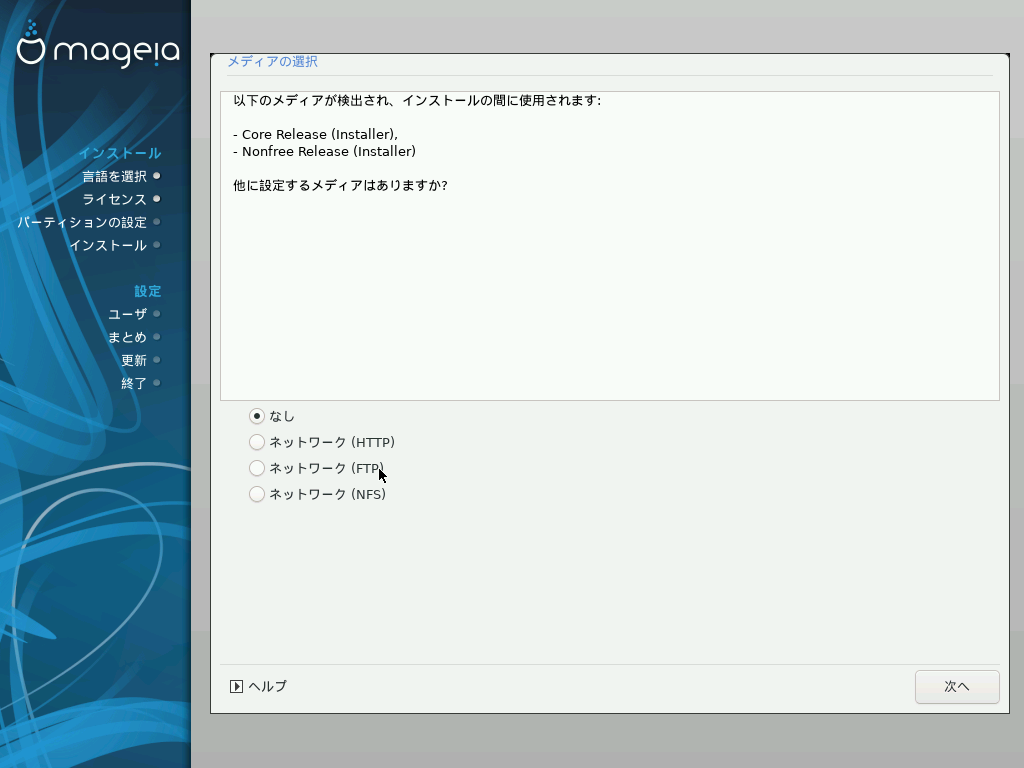The width and height of the screenshot is (1024, 768).
Task: Click the status dot beside パーティションの設定
Action: 157,222
